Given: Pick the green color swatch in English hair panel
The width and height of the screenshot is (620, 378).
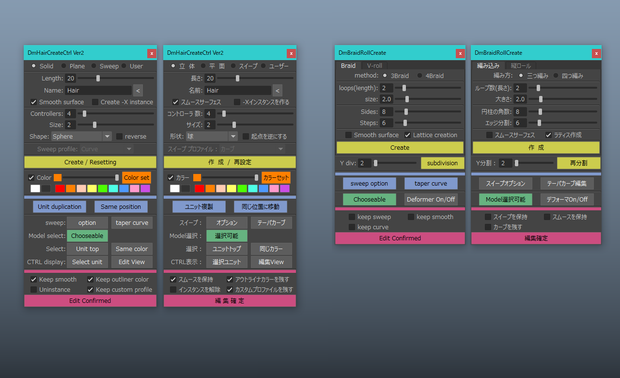Looking at the screenshot, I should 102,189.
